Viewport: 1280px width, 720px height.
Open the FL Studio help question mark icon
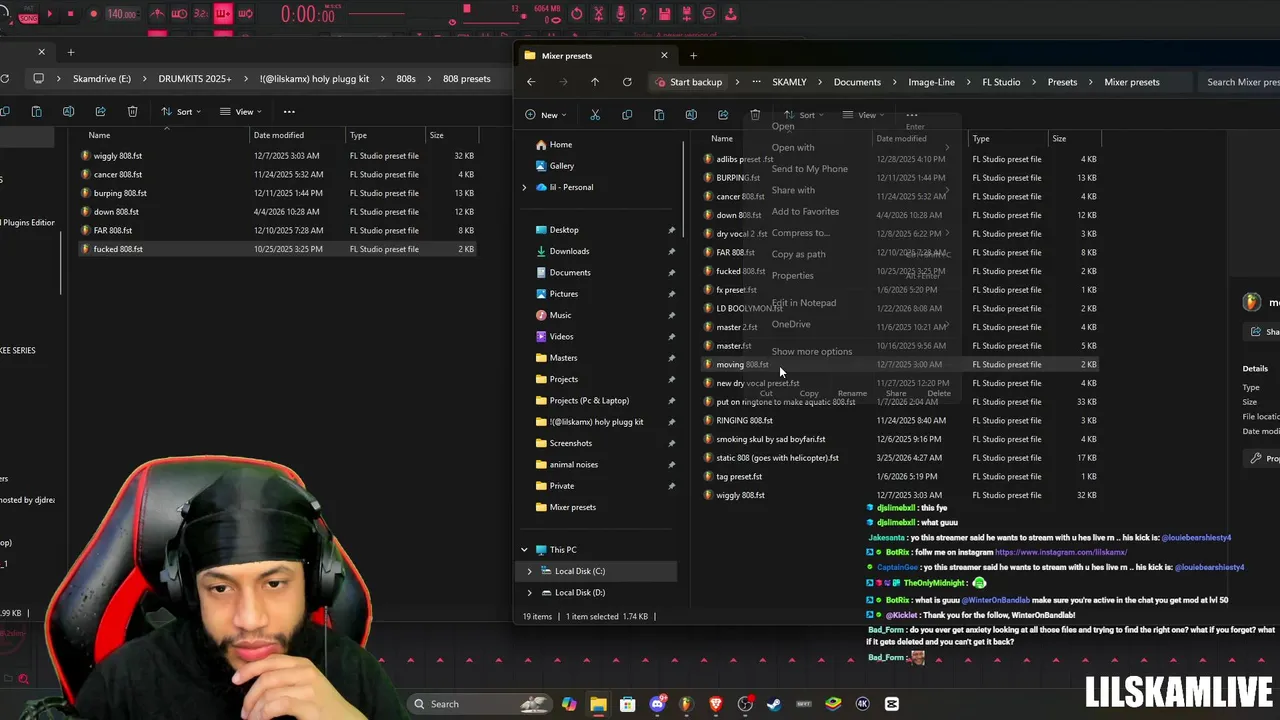(643, 14)
